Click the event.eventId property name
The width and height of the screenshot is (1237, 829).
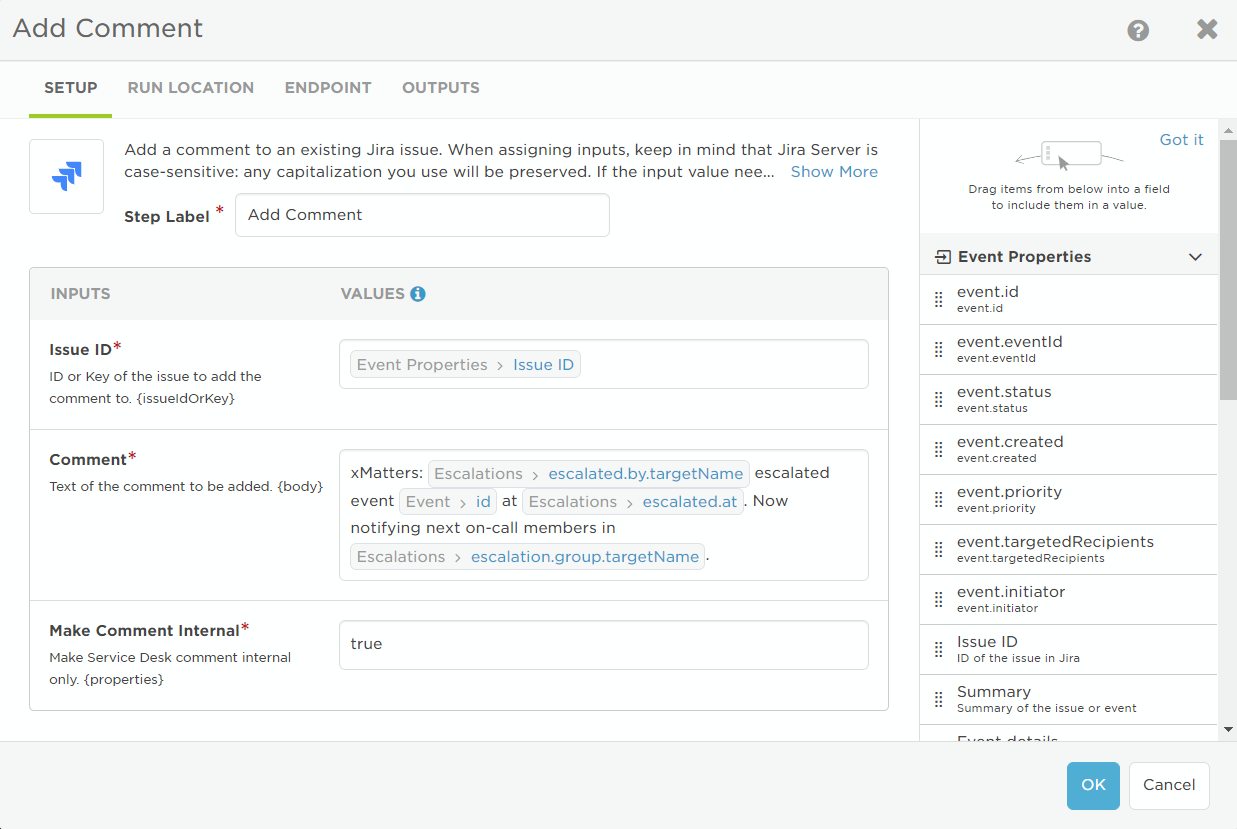click(x=1009, y=342)
